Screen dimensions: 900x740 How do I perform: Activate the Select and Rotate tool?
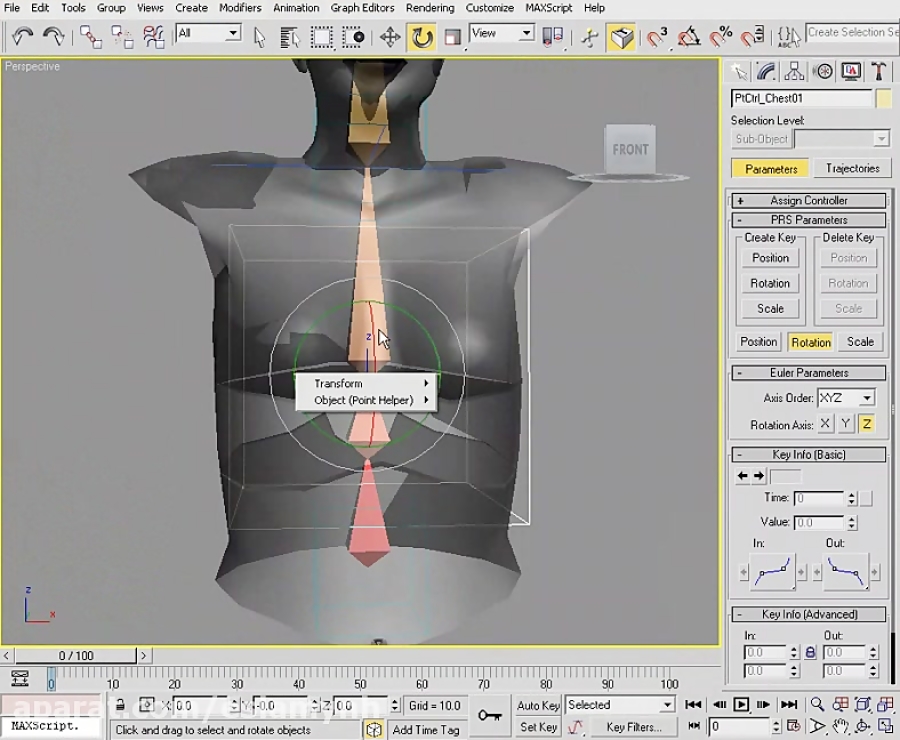pyautogui.click(x=422, y=38)
